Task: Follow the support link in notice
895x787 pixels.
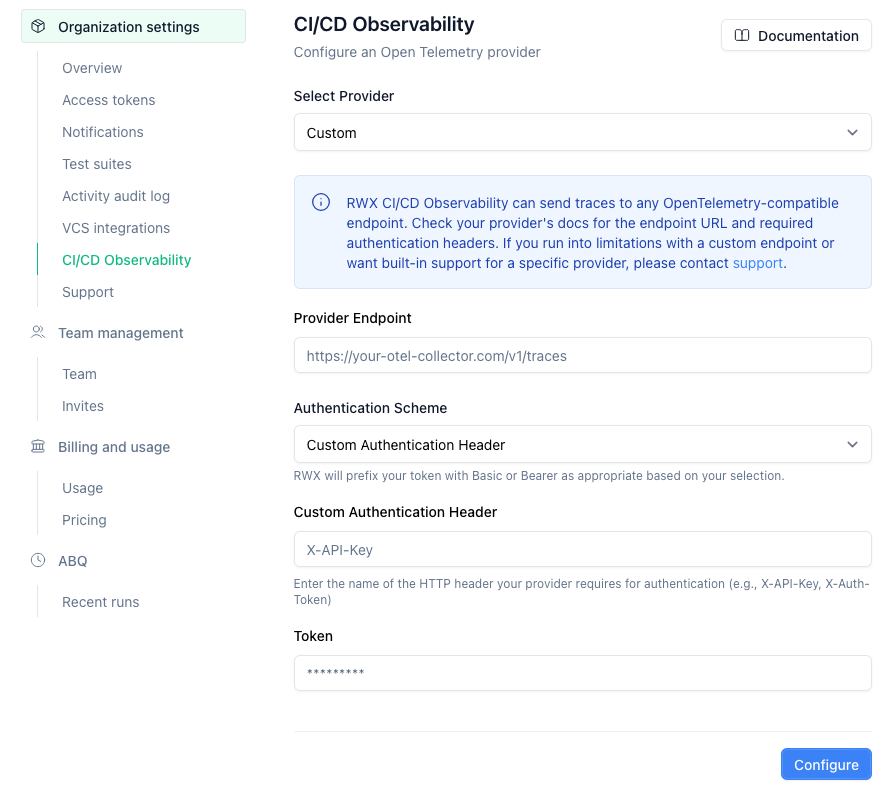Action: pyautogui.click(x=757, y=263)
